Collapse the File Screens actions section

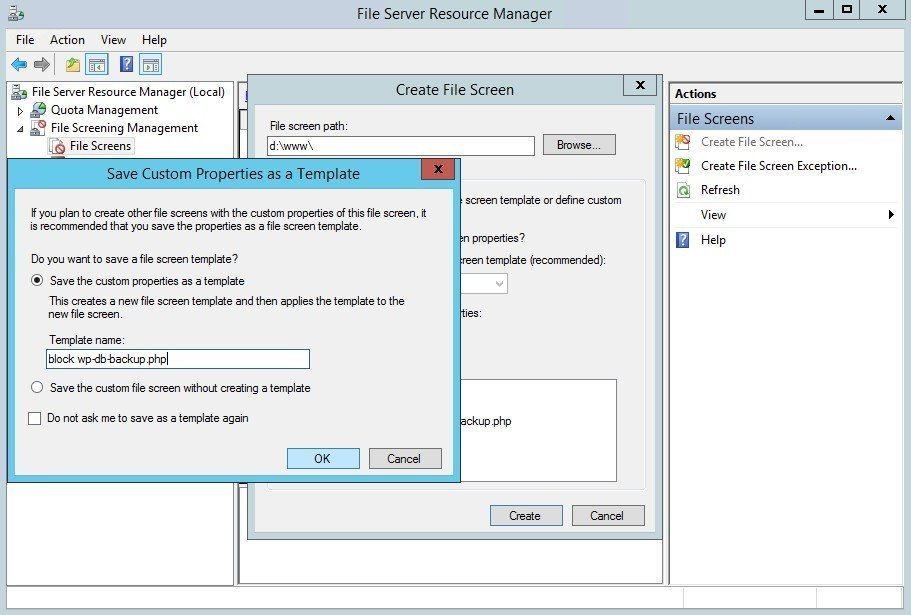coord(891,119)
